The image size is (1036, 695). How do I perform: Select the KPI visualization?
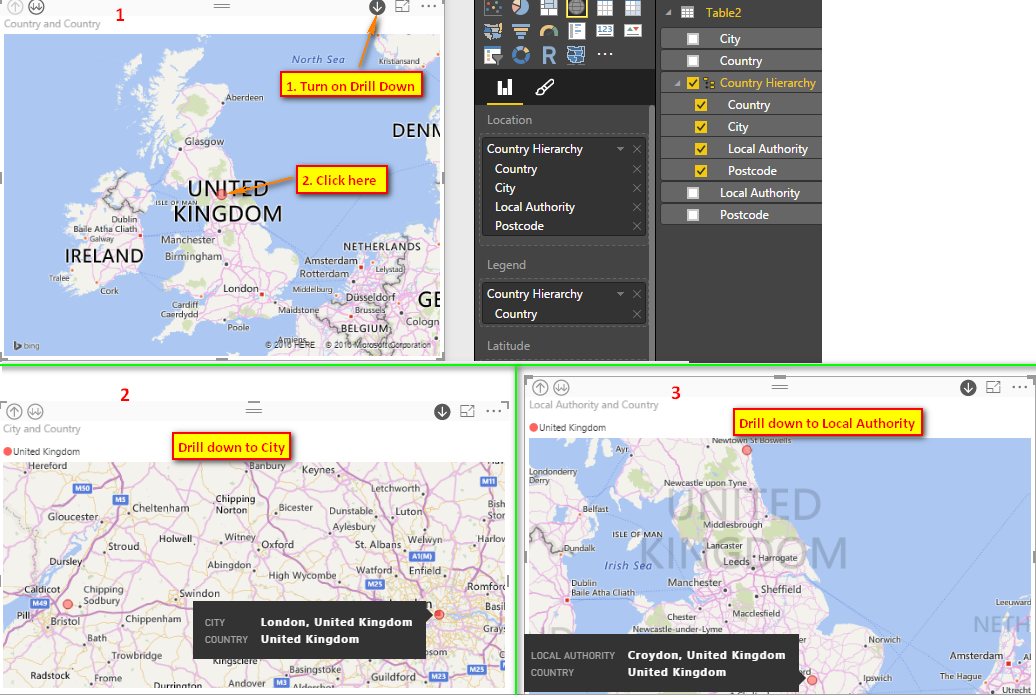pyautogui.click(x=632, y=31)
